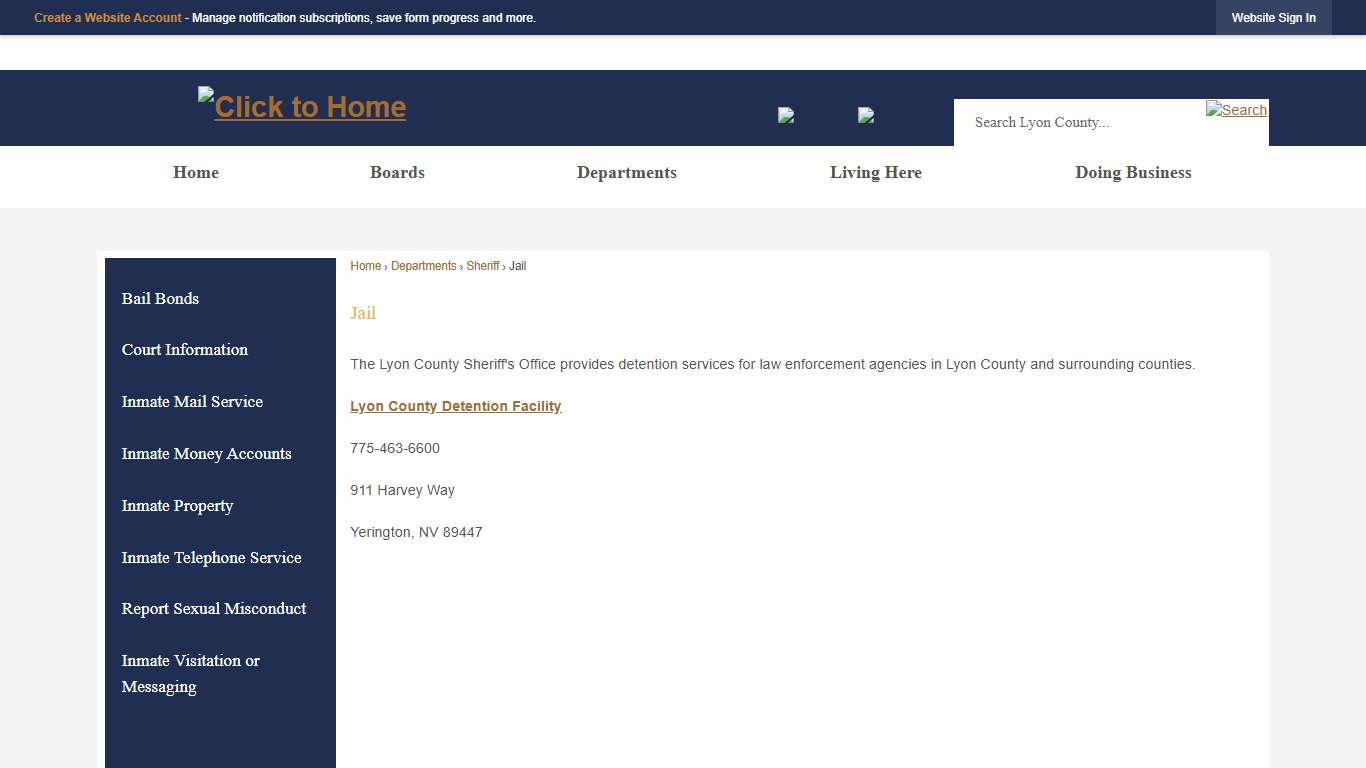This screenshot has width=1366, height=768.
Task: Open the Living Here menu
Action: 875,172
